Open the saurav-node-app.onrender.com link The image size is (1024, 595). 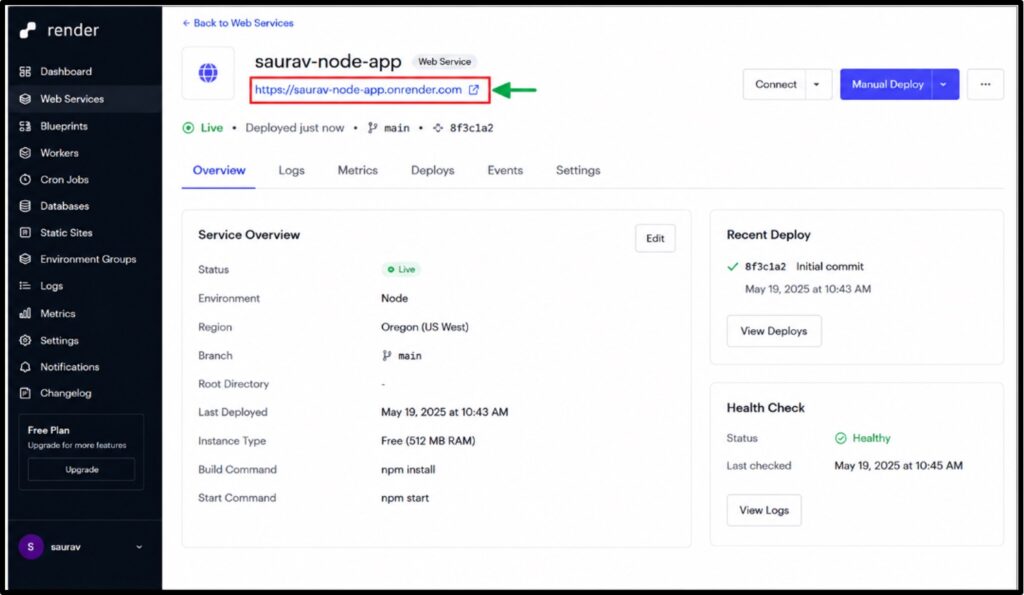(x=358, y=89)
